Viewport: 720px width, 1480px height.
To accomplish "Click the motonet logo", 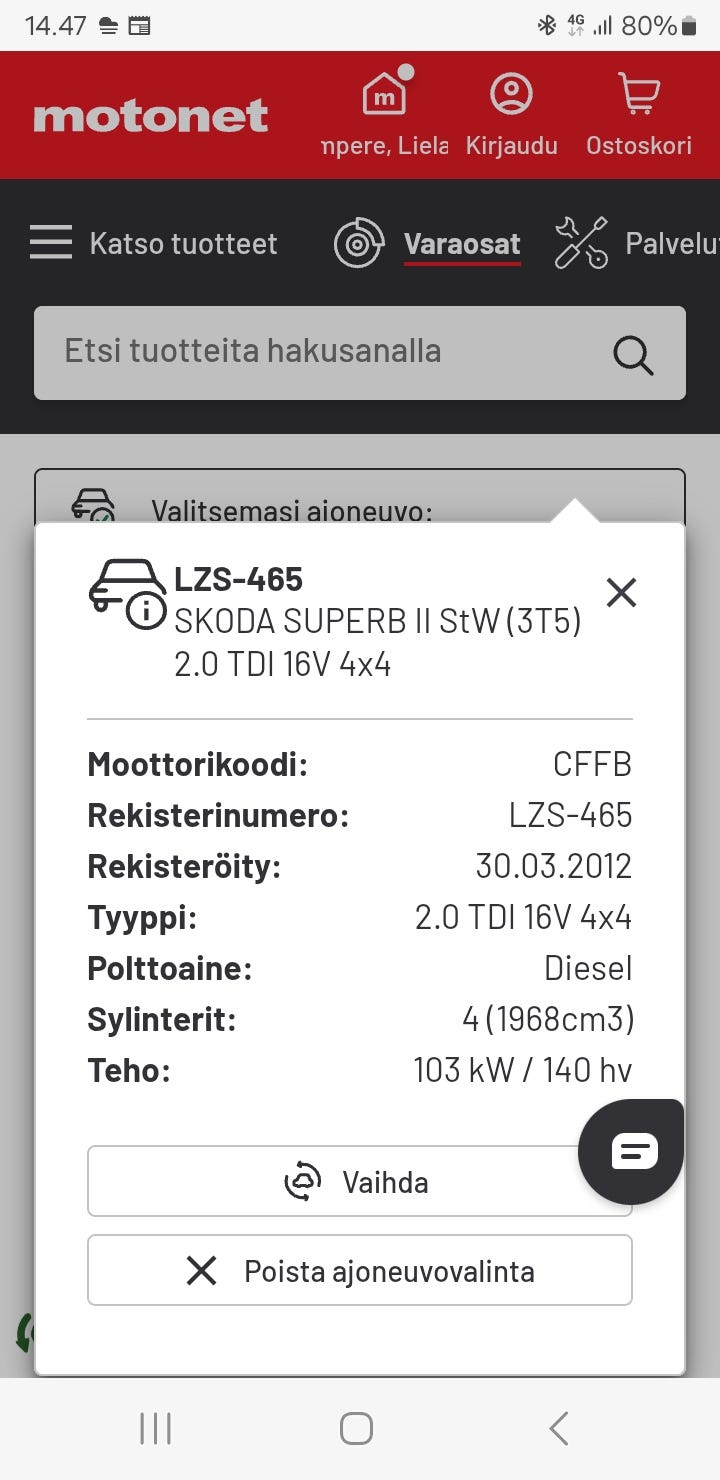I will (151, 116).
